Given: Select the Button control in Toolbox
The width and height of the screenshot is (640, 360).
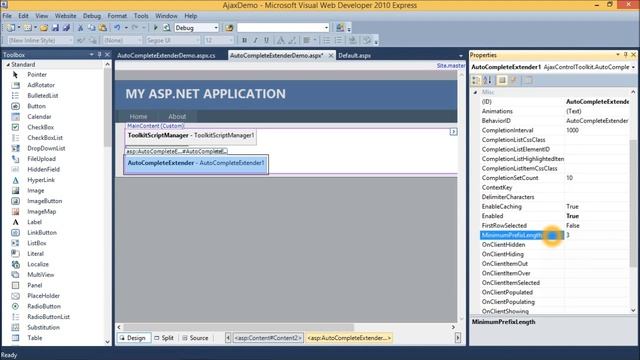Looking at the screenshot, I should coord(36,106).
